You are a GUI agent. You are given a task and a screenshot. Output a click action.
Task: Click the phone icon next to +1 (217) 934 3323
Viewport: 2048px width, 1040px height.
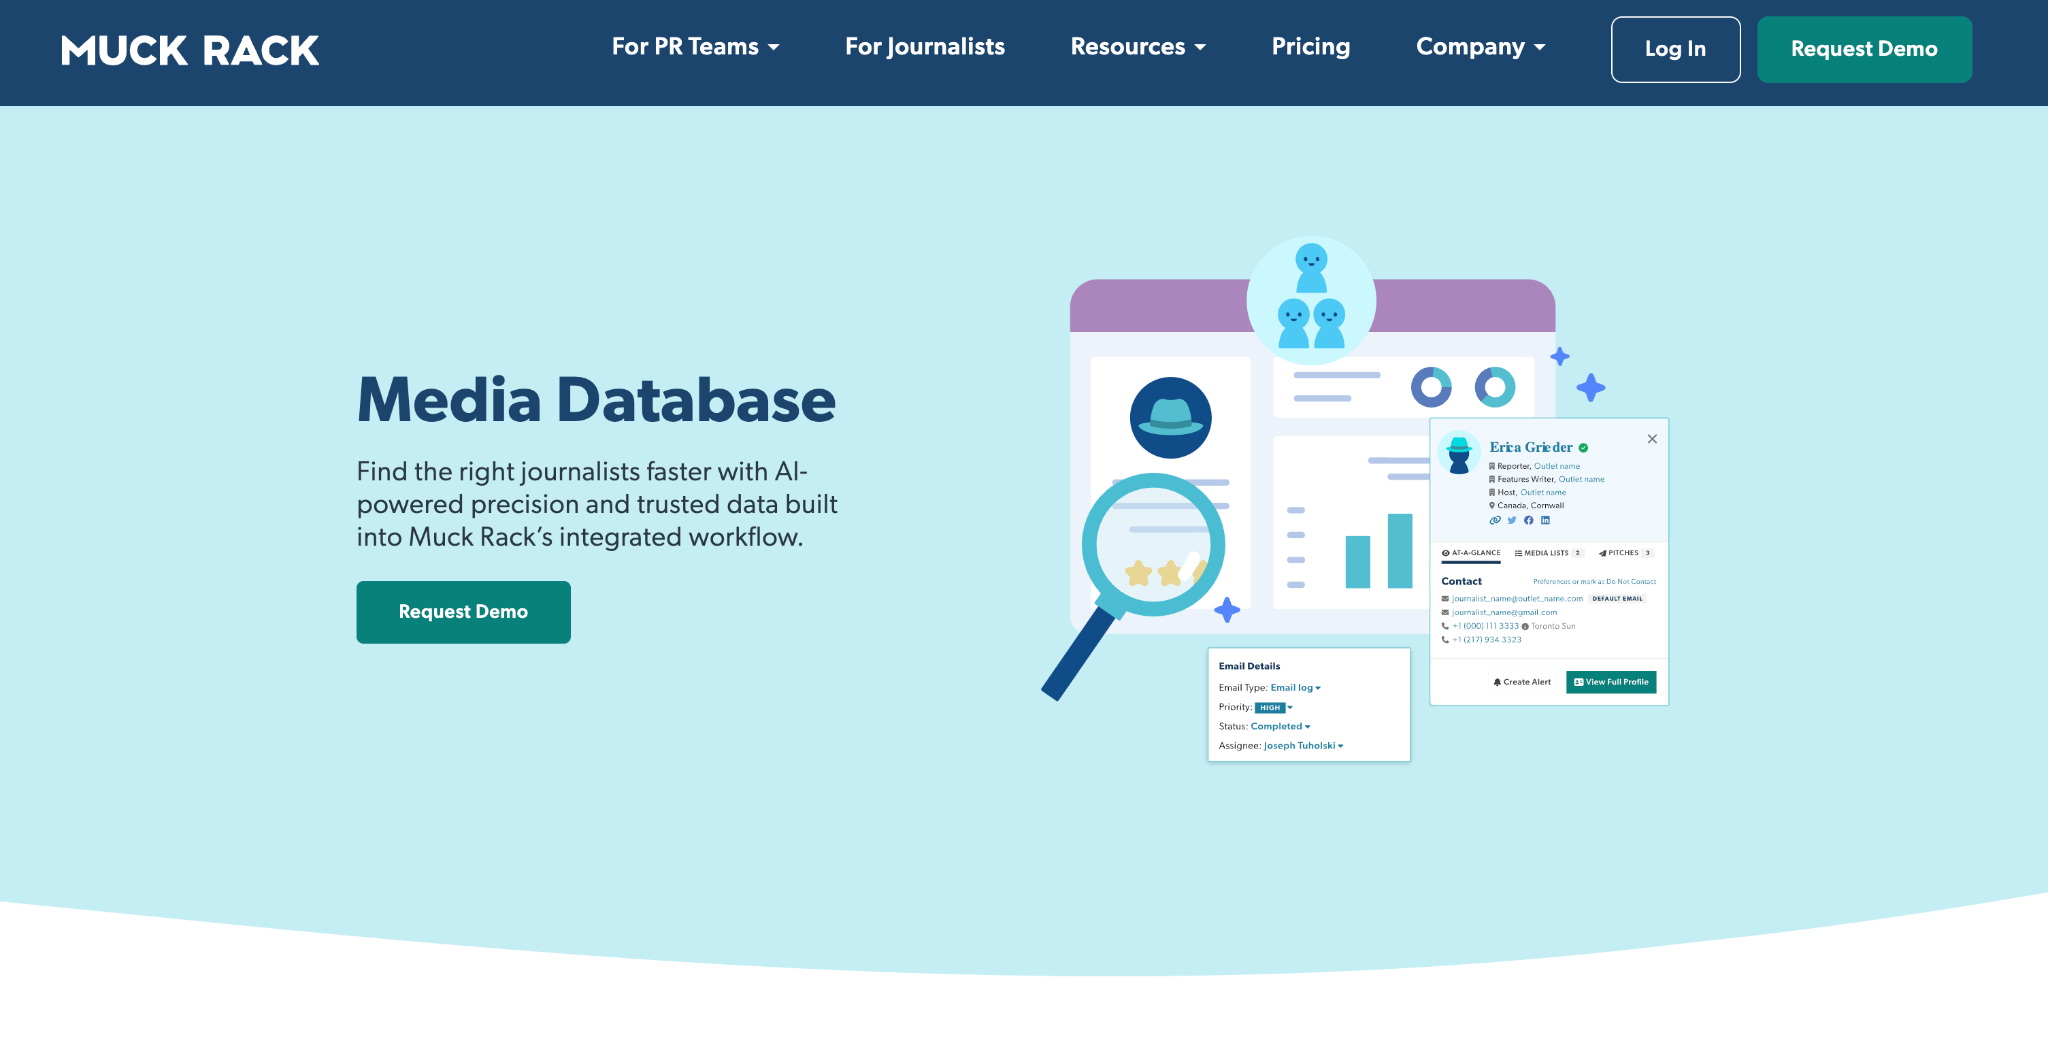coord(1445,640)
